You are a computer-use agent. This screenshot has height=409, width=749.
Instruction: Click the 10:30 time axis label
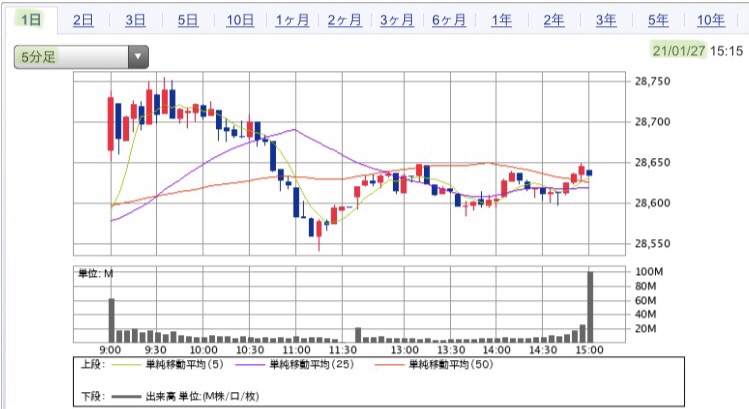(250, 350)
